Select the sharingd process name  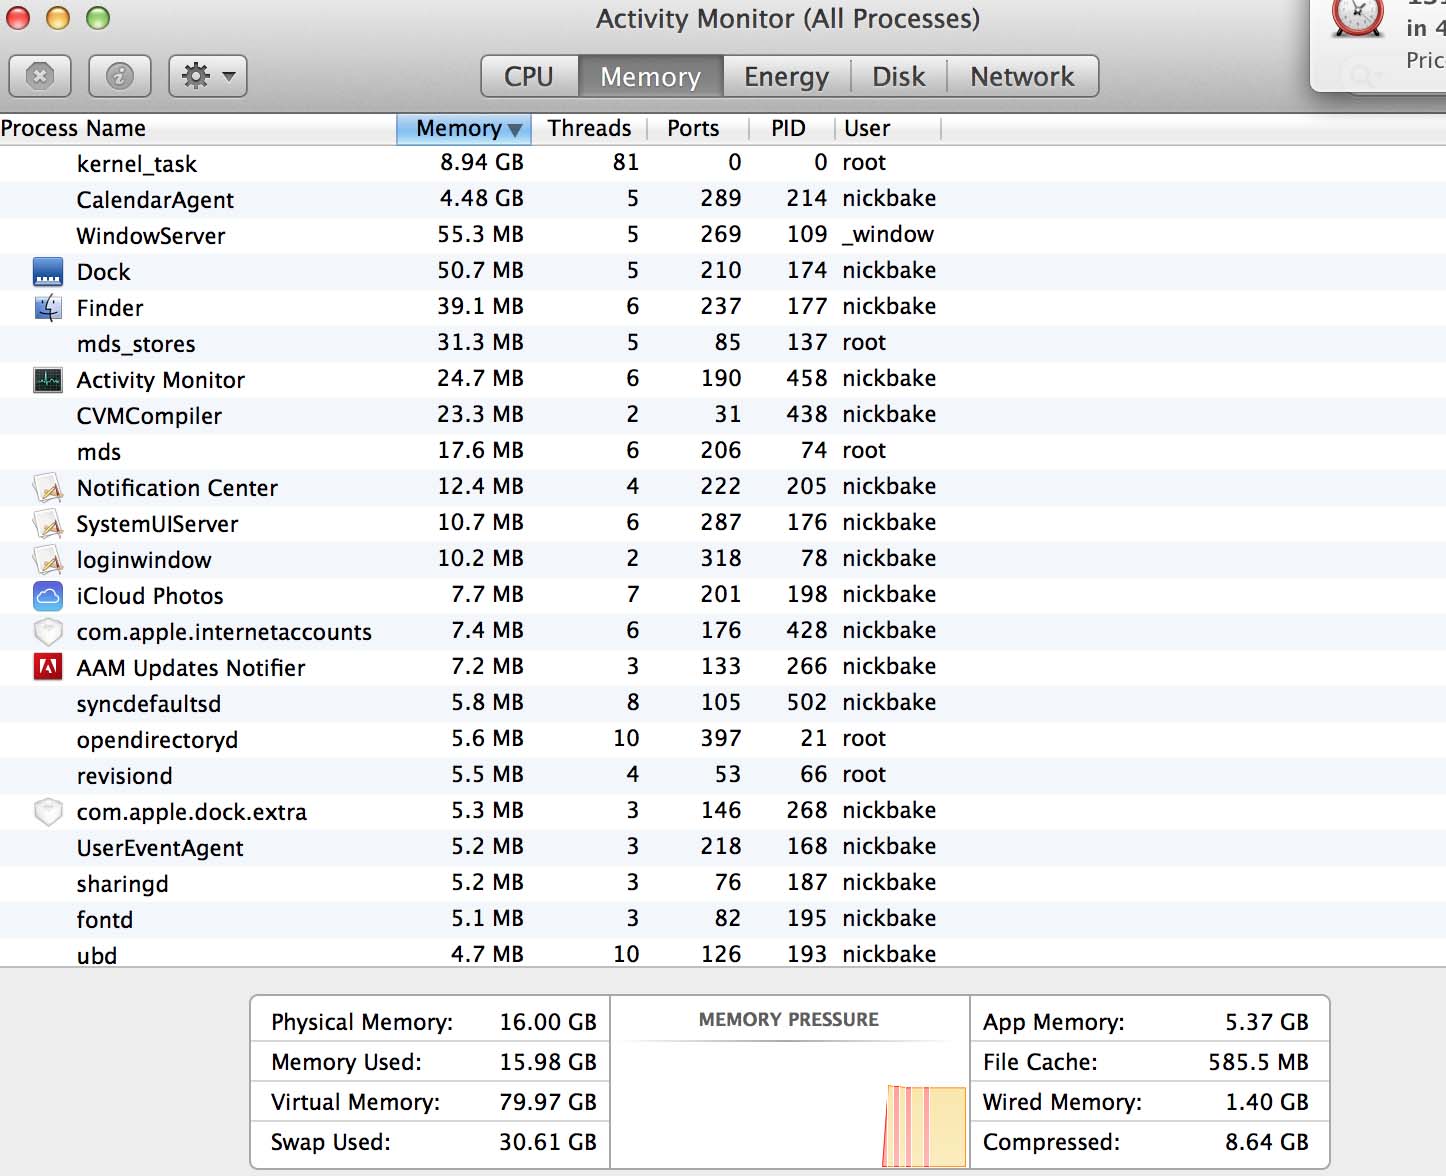tap(122, 884)
